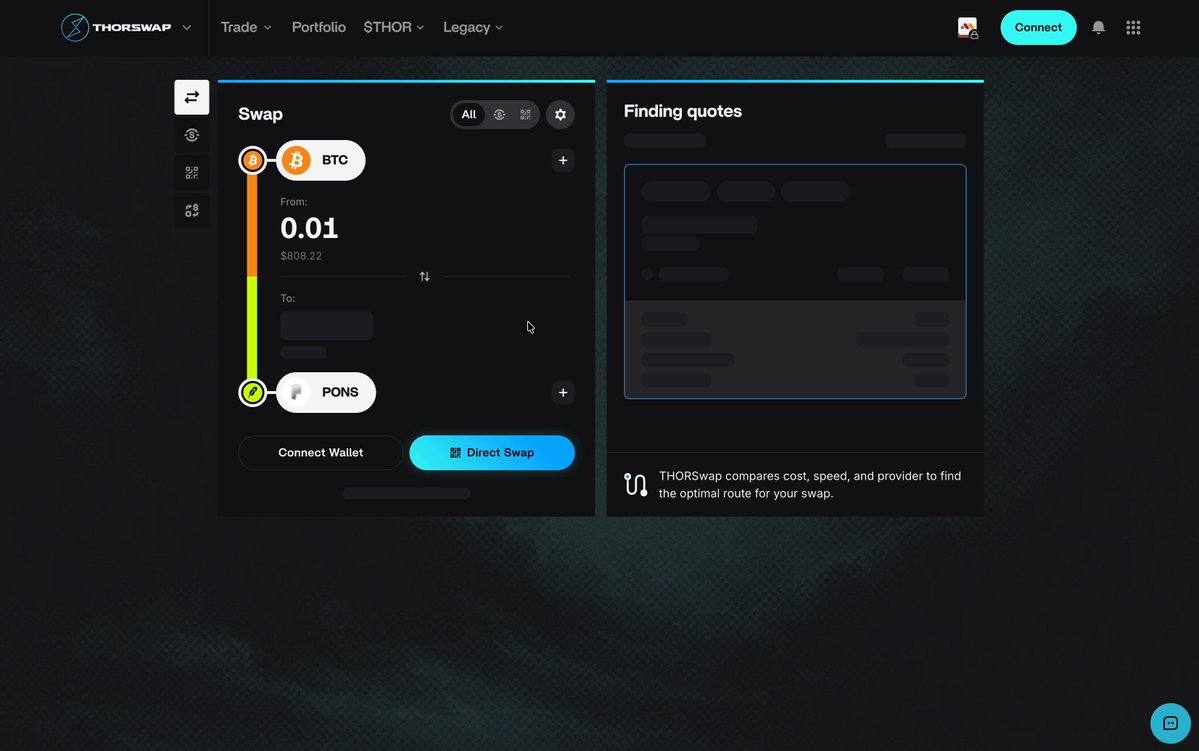The width and height of the screenshot is (1199, 751).
Task: Click the loading quote card
Action: 795,281
